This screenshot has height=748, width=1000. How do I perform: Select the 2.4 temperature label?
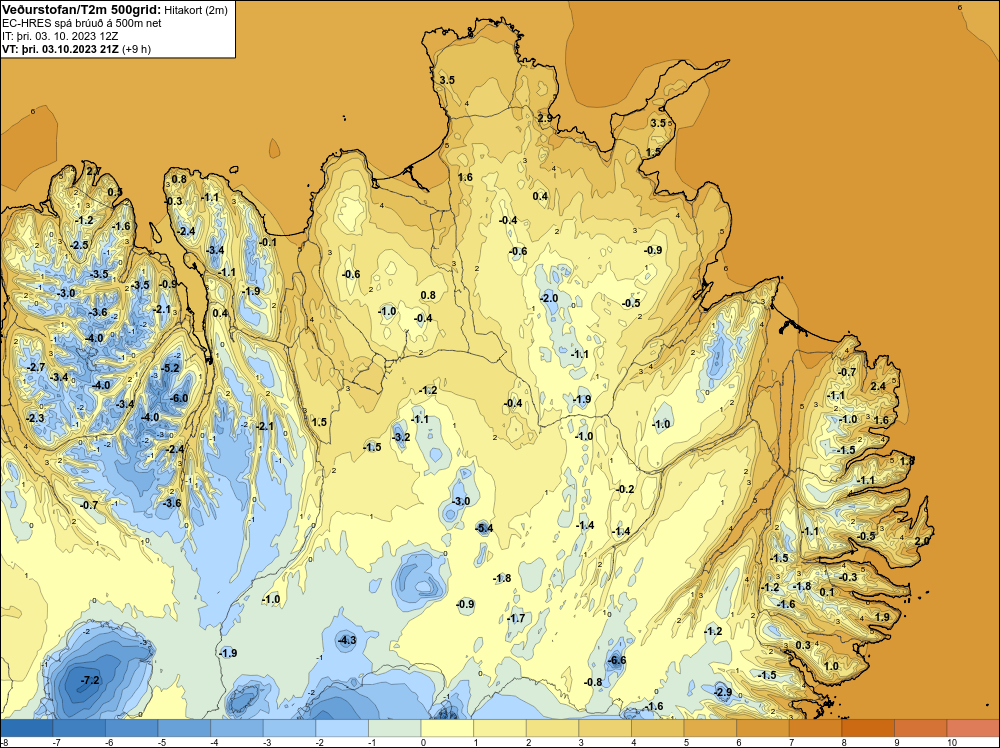point(878,386)
